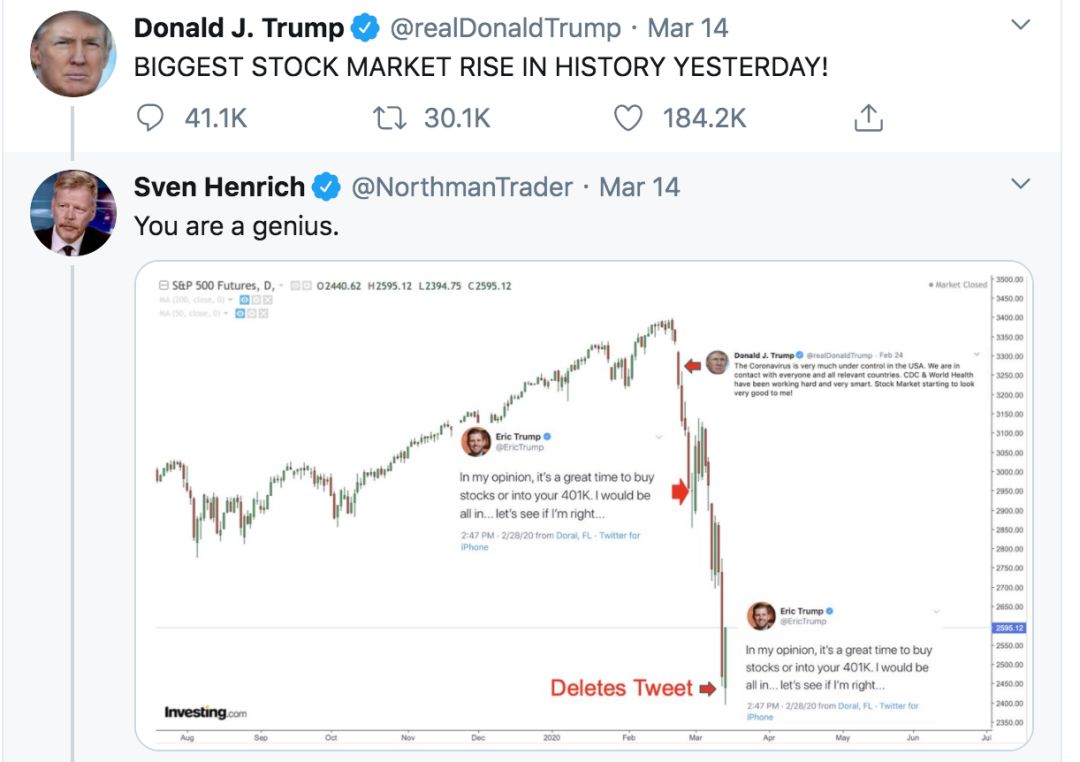Screen dimensions: 1080x762
Task: Open the Sven Henrich display name
Action: (219, 187)
